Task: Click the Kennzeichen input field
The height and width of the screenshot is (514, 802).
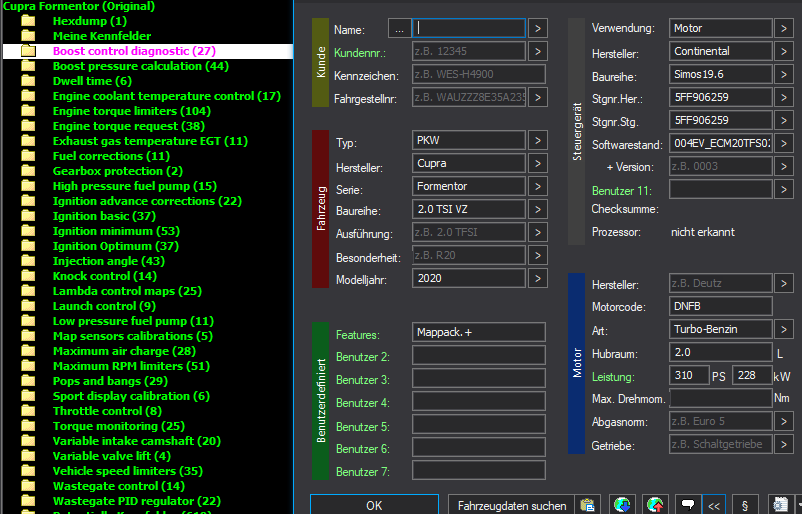Action: [x=479, y=74]
